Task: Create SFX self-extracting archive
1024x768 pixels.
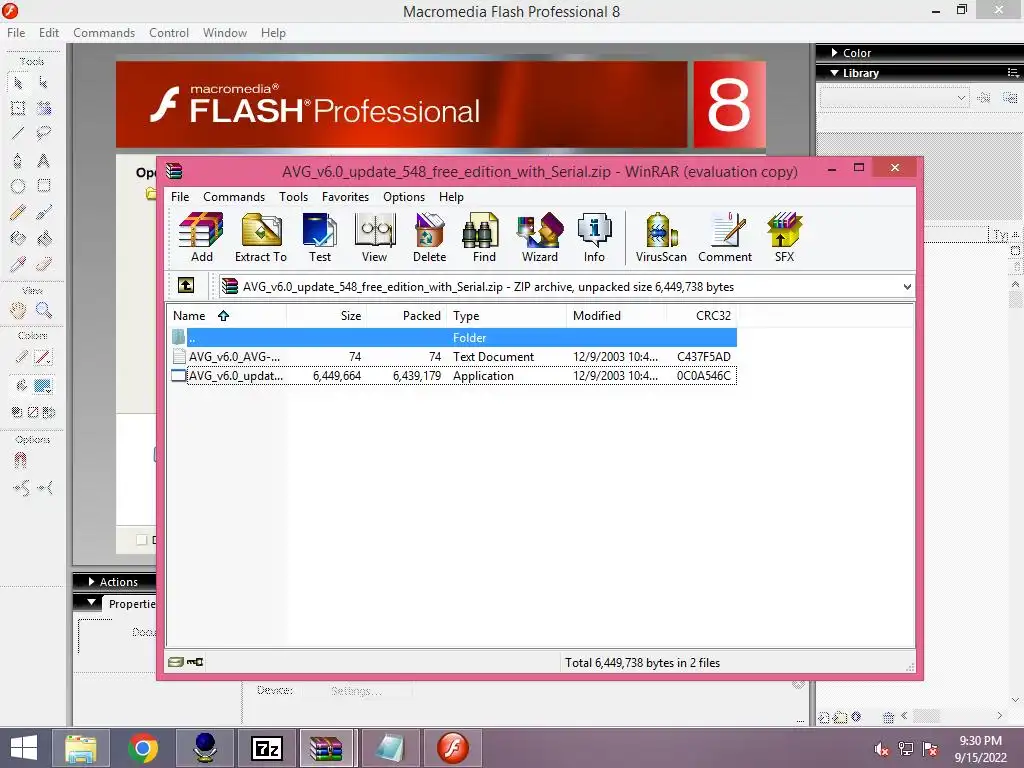Action: (x=784, y=238)
